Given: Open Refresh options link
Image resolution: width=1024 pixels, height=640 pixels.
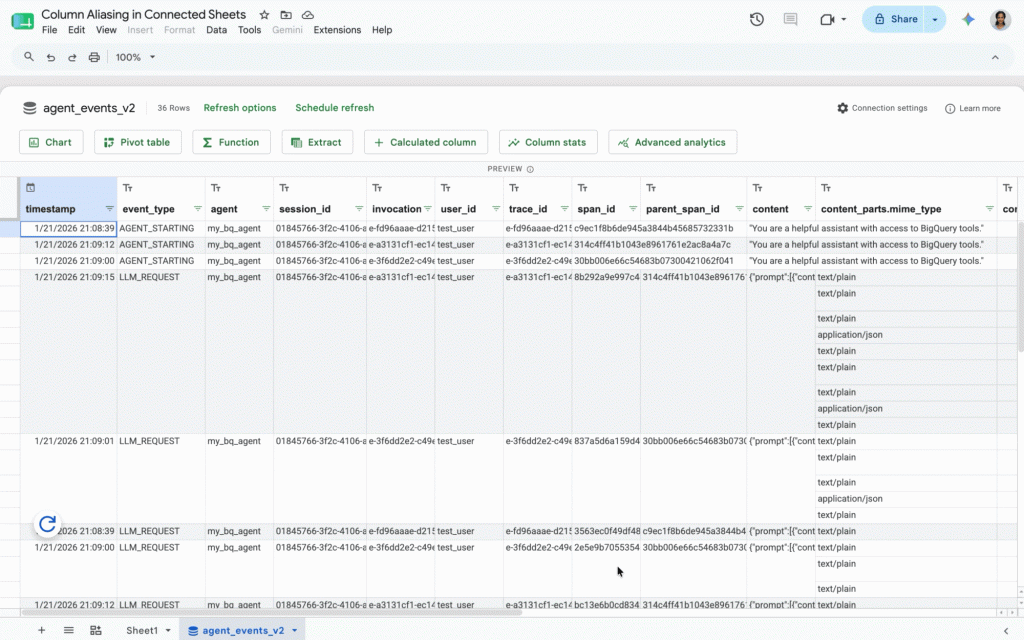Looking at the screenshot, I should (x=240, y=108).
